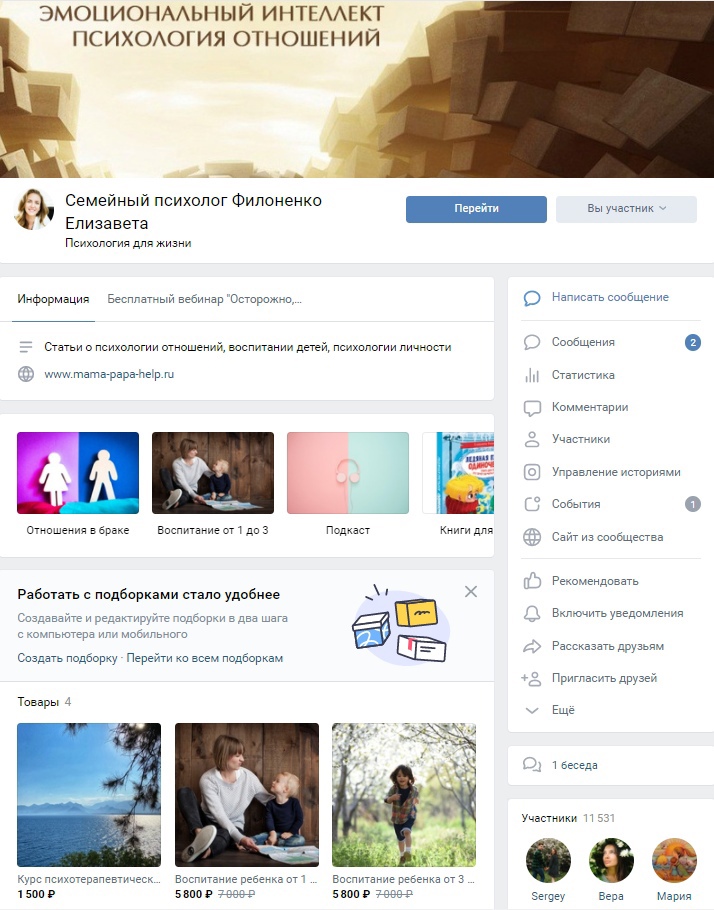
Task: Click the Перейти button
Action: click(476, 209)
